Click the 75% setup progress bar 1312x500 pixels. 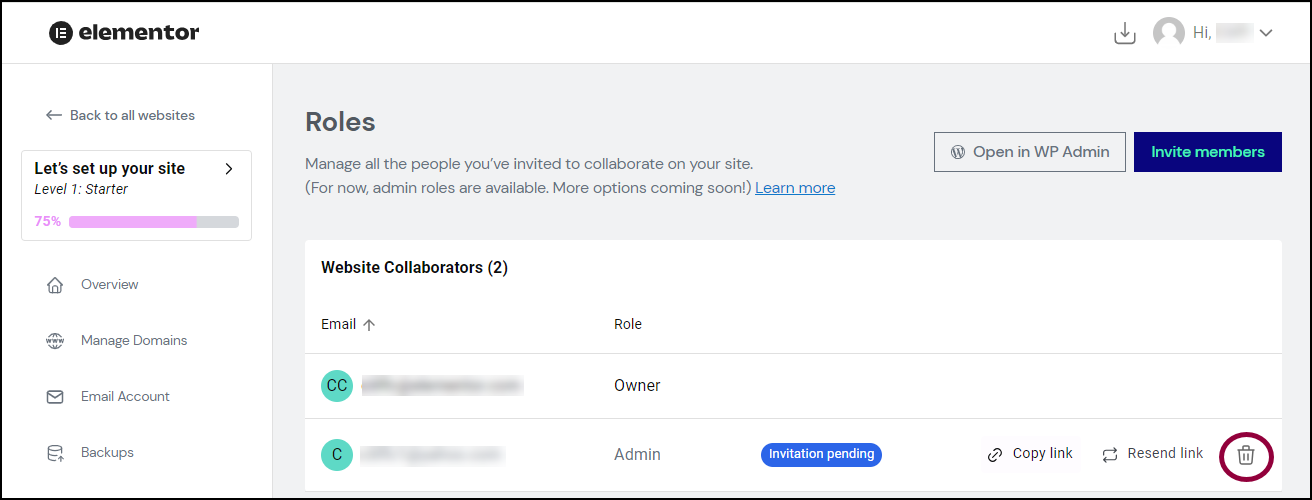(153, 222)
